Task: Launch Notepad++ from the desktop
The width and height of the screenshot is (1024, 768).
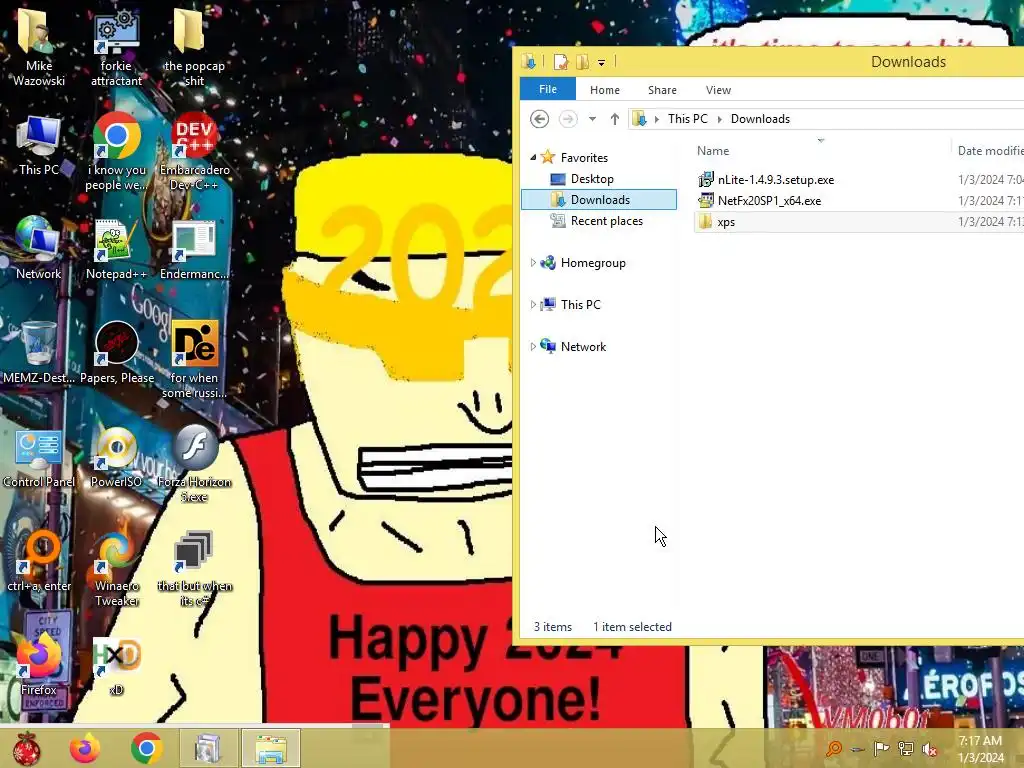Action: [116, 248]
